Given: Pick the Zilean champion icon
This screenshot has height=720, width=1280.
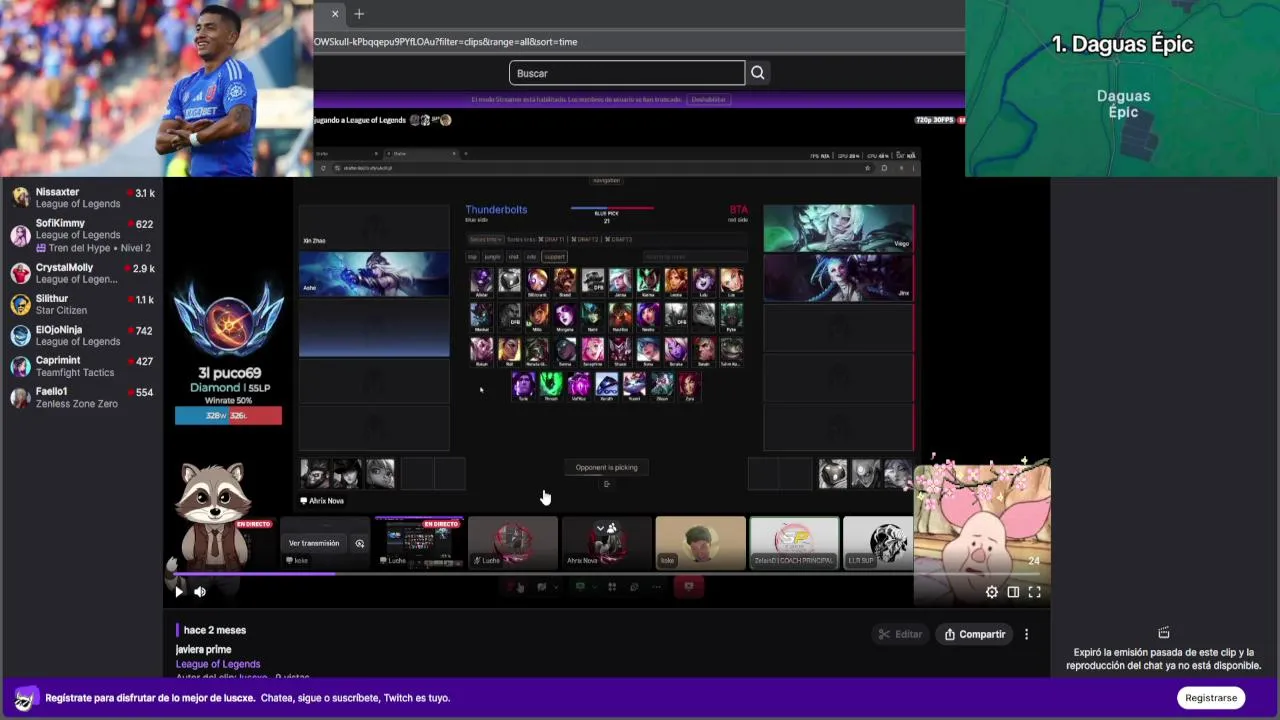Looking at the screenshot, I should pos(662,386).
